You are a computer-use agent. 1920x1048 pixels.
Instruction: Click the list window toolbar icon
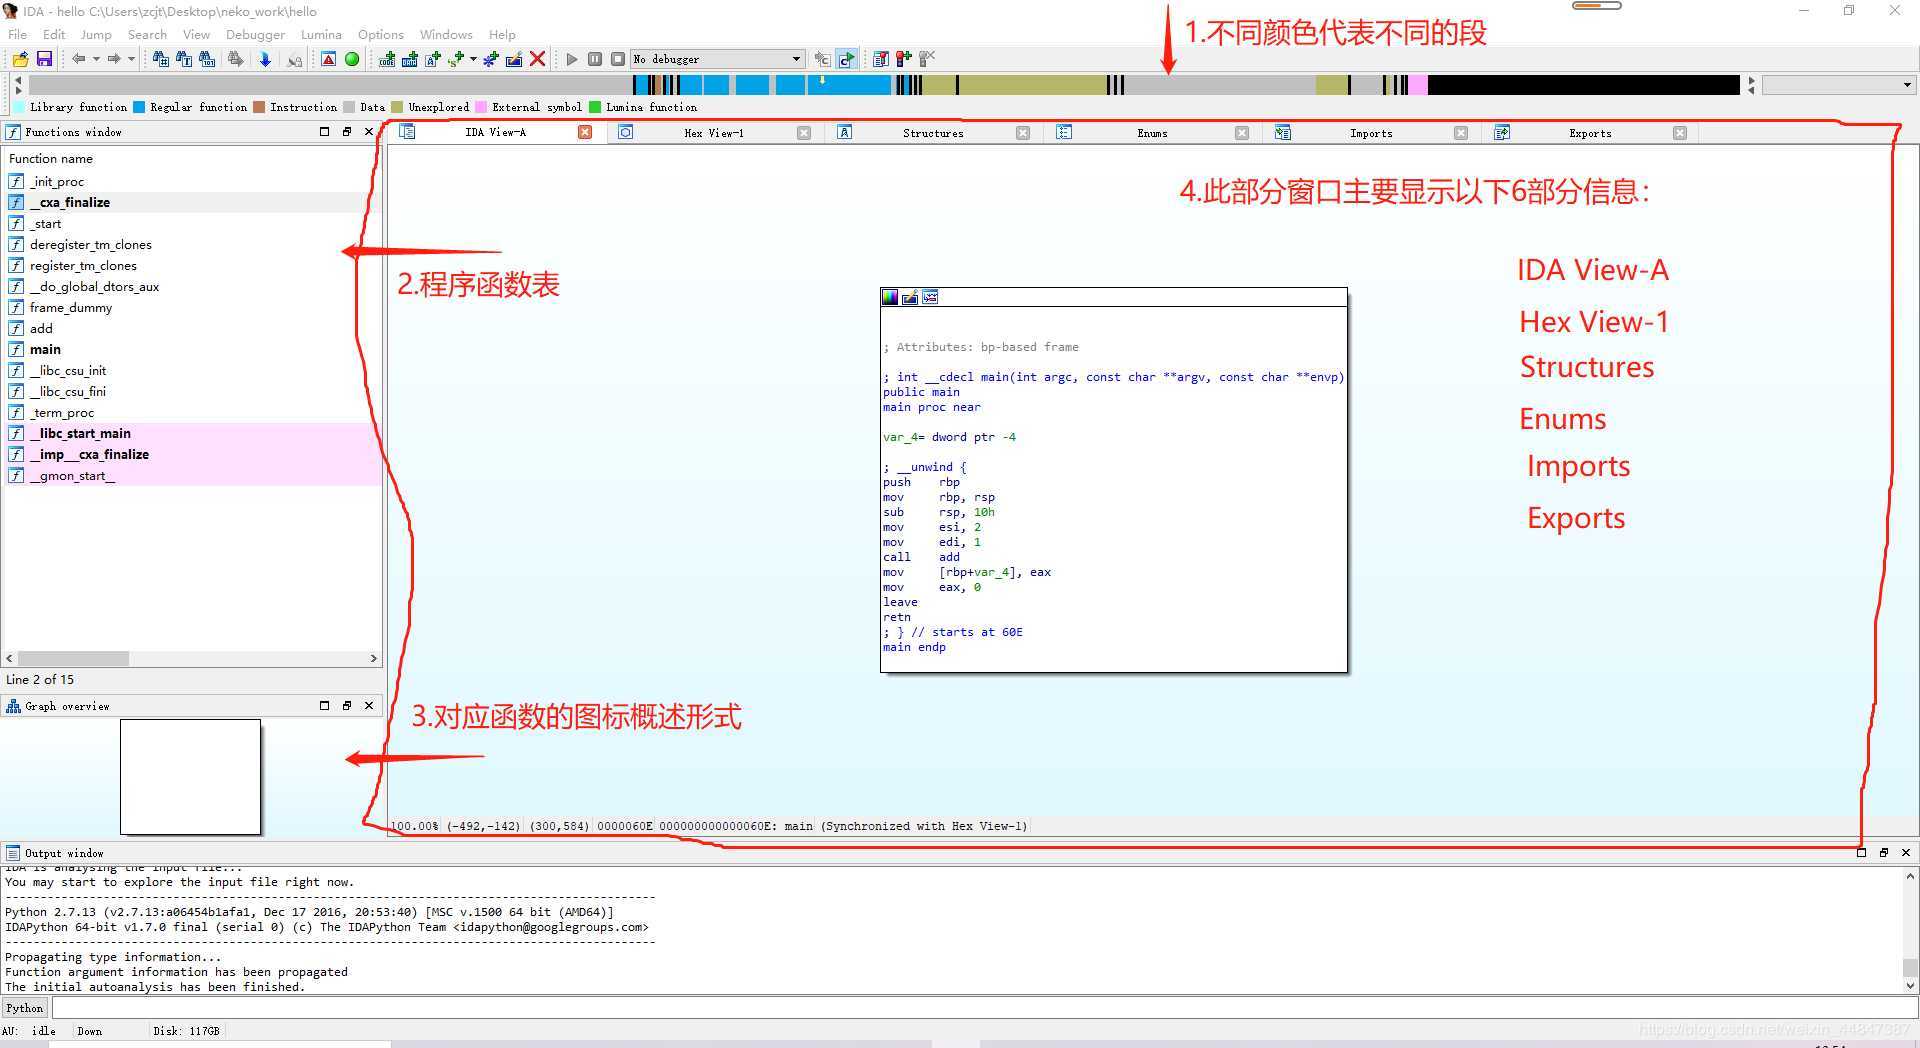[x=881, y=59]
